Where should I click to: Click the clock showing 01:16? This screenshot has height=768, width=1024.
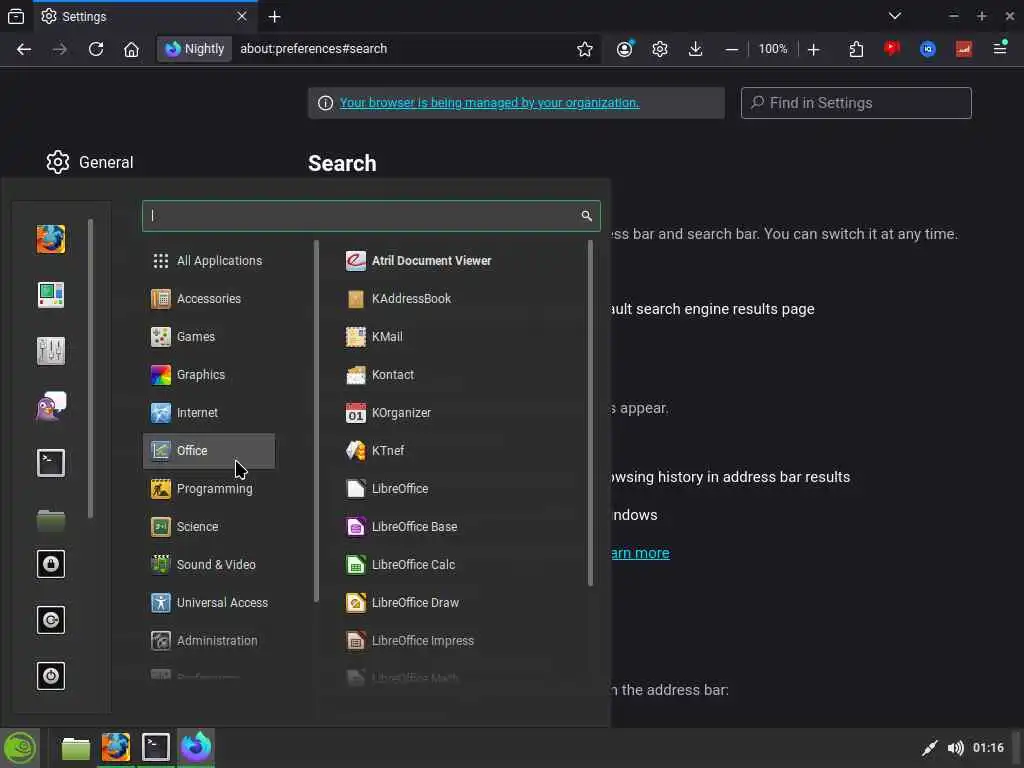pos(988,748)
